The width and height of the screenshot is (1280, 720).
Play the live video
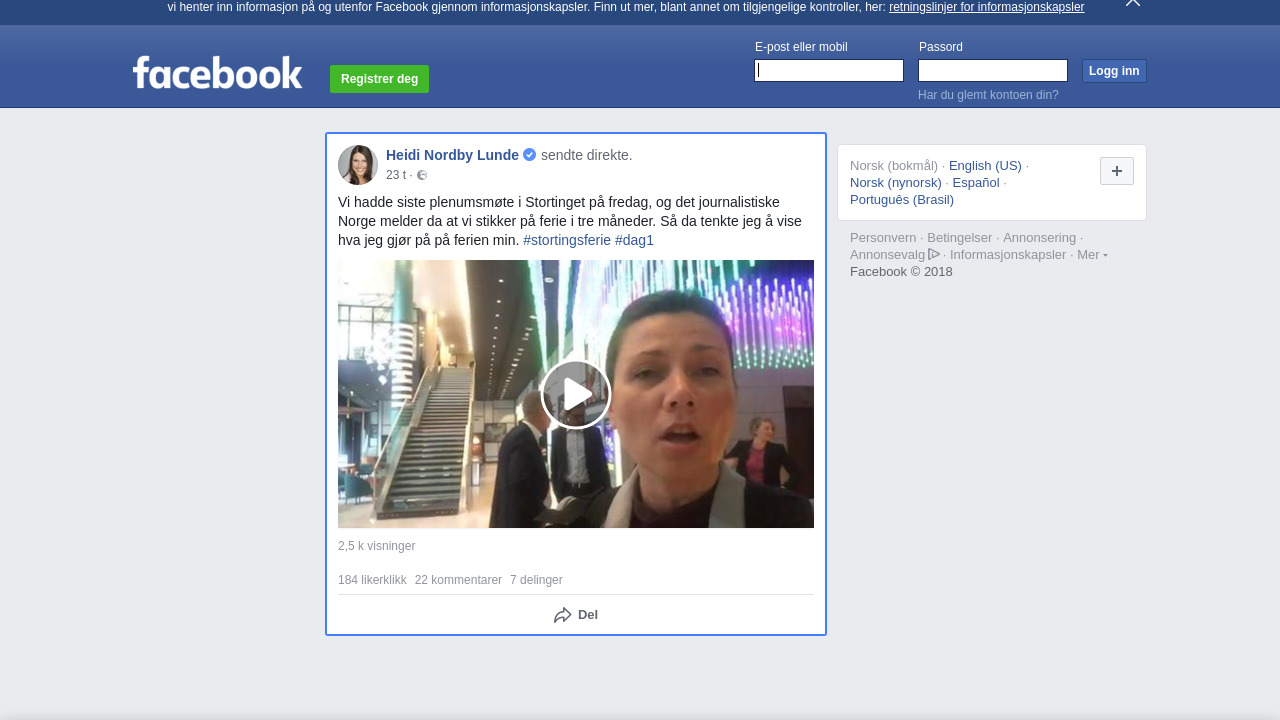[x=576, y=394]
